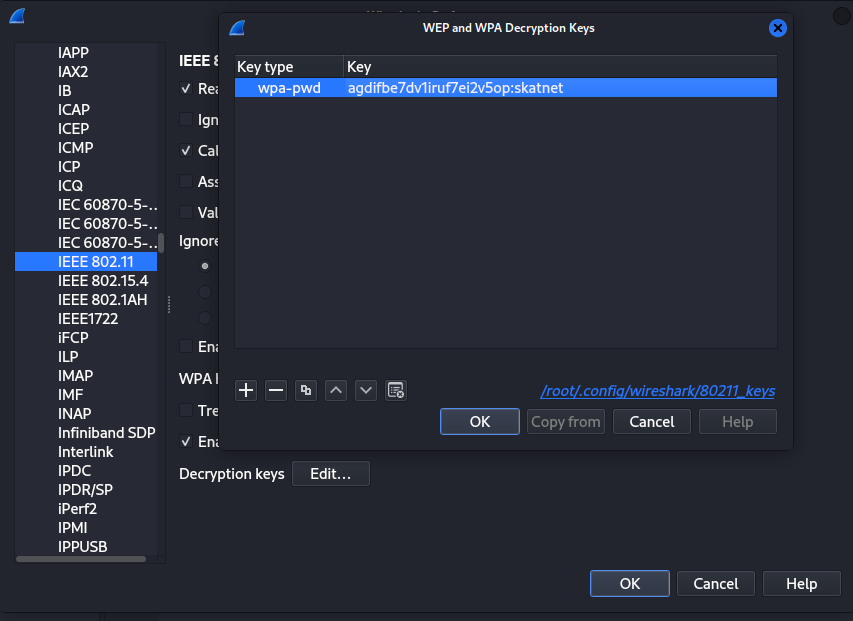Close the WEP and WPA Decryption Keys dialog
The height and width of the screenshot is (621, 853).
pos(777,28)
